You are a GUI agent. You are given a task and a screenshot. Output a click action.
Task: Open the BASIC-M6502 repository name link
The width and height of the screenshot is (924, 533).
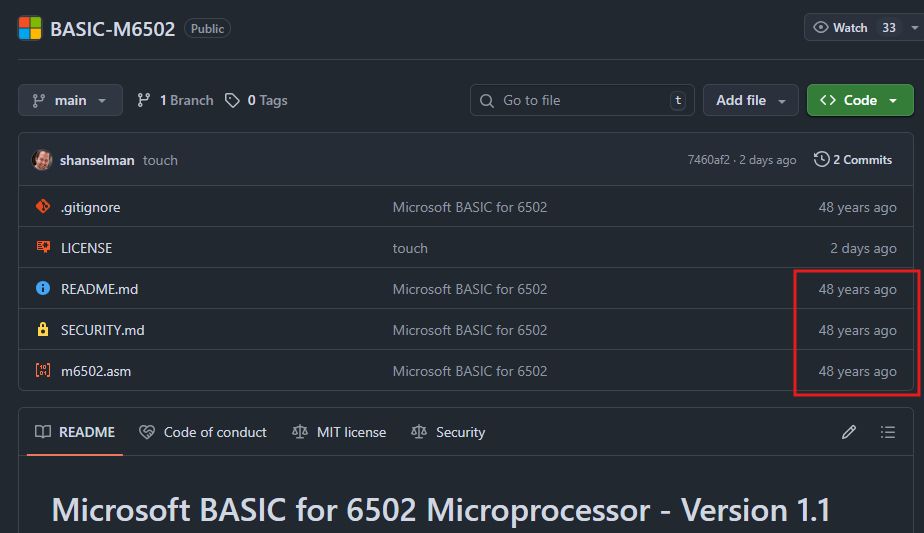[113, 29]
